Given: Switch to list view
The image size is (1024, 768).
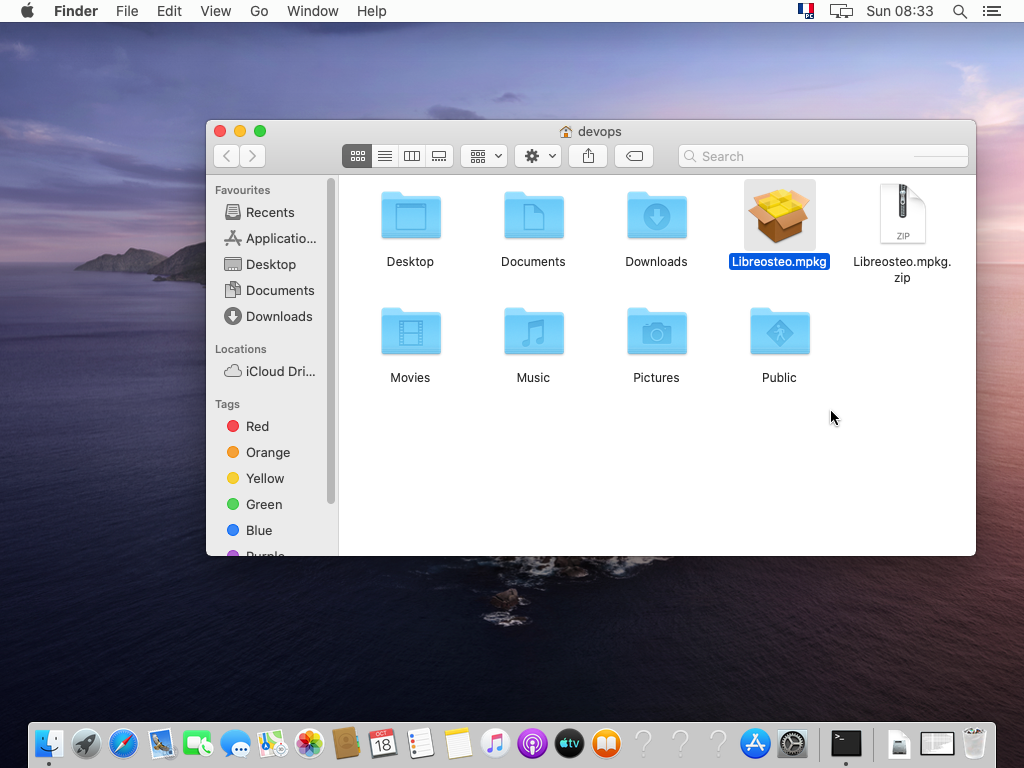Looking at the screenshot, I should click(x=385, y=156).
